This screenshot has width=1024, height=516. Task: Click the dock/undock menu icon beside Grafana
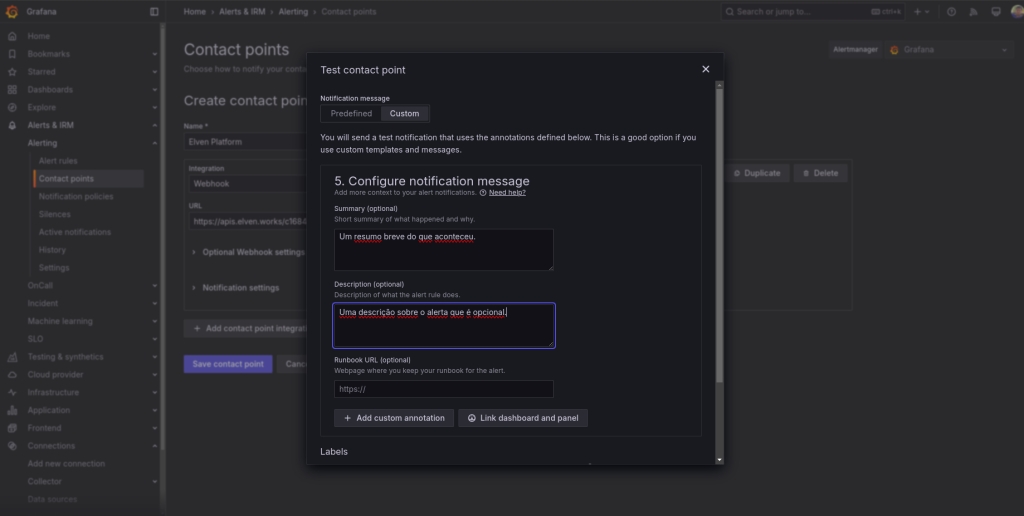(x=154, y=12)
